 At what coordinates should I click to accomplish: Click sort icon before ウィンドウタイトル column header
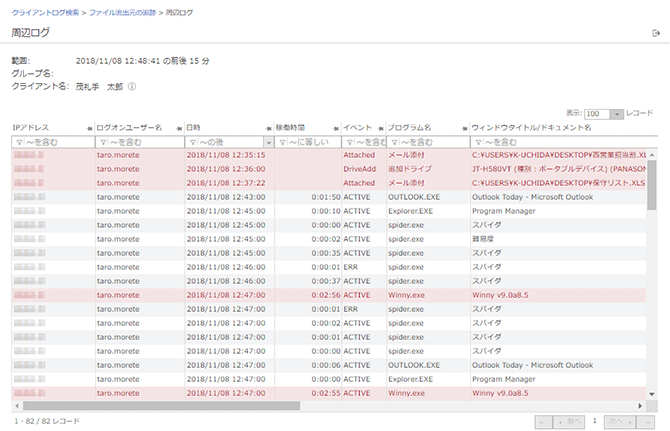(x=465, y=128)
